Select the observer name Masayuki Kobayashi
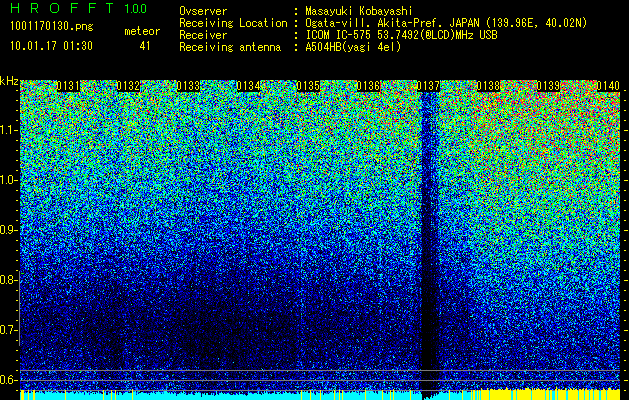Screen dimensions: 629x400 pos(359,11)
